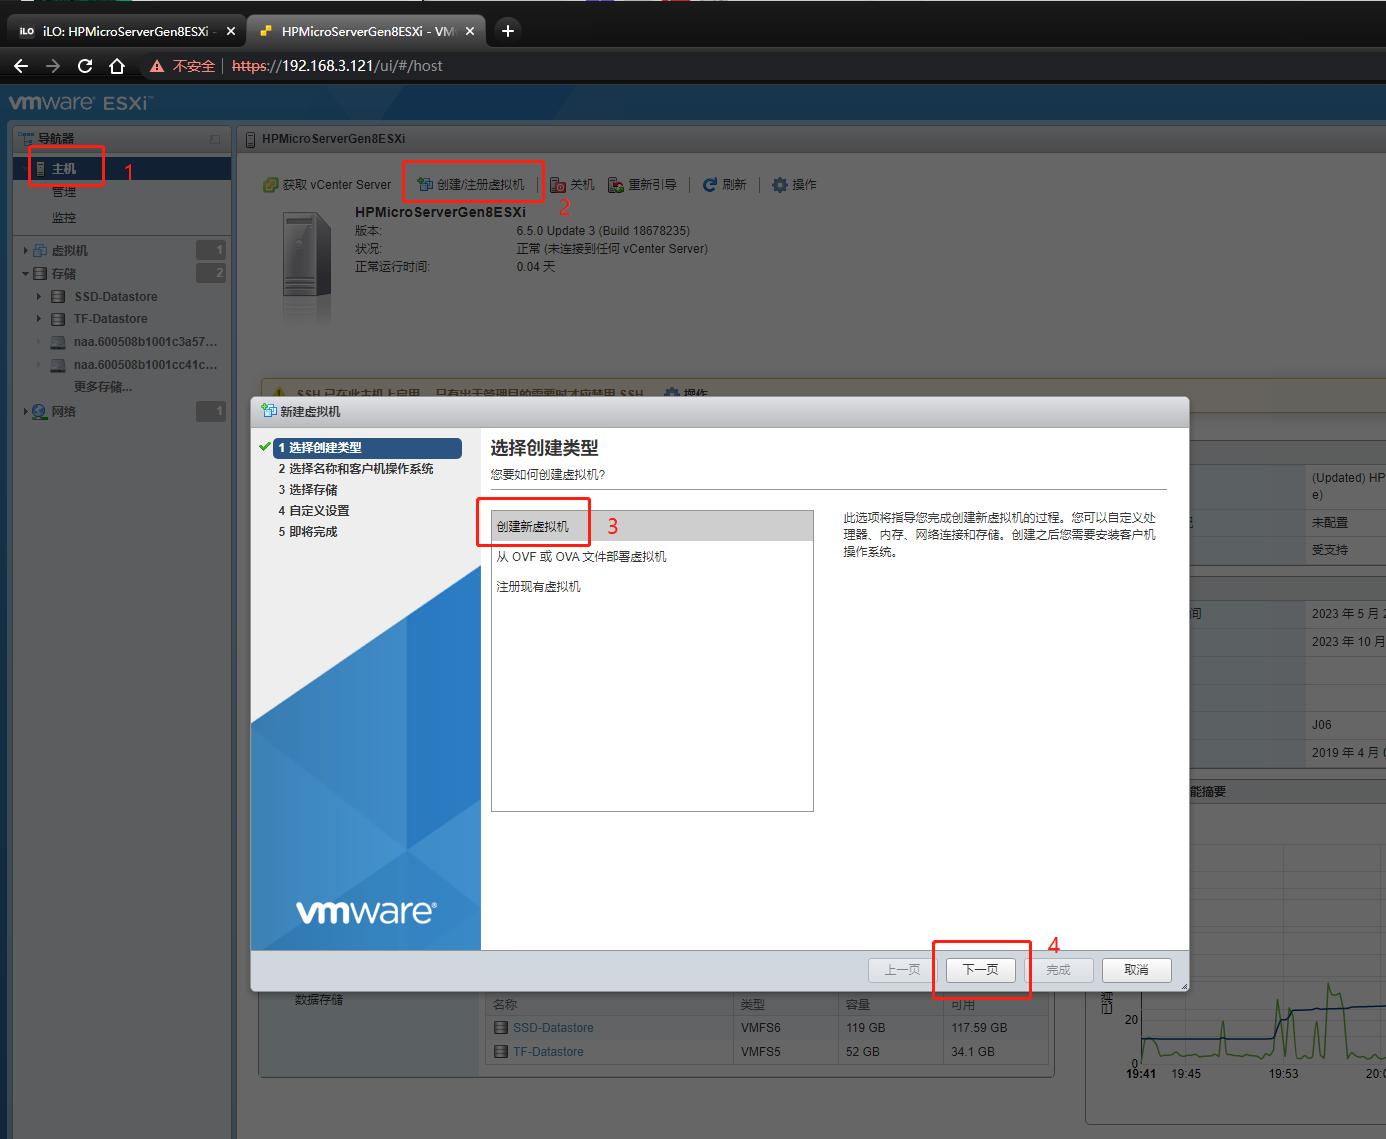Click the version text "6.5.0 Update 3 (Build 18678235)"

603,231
